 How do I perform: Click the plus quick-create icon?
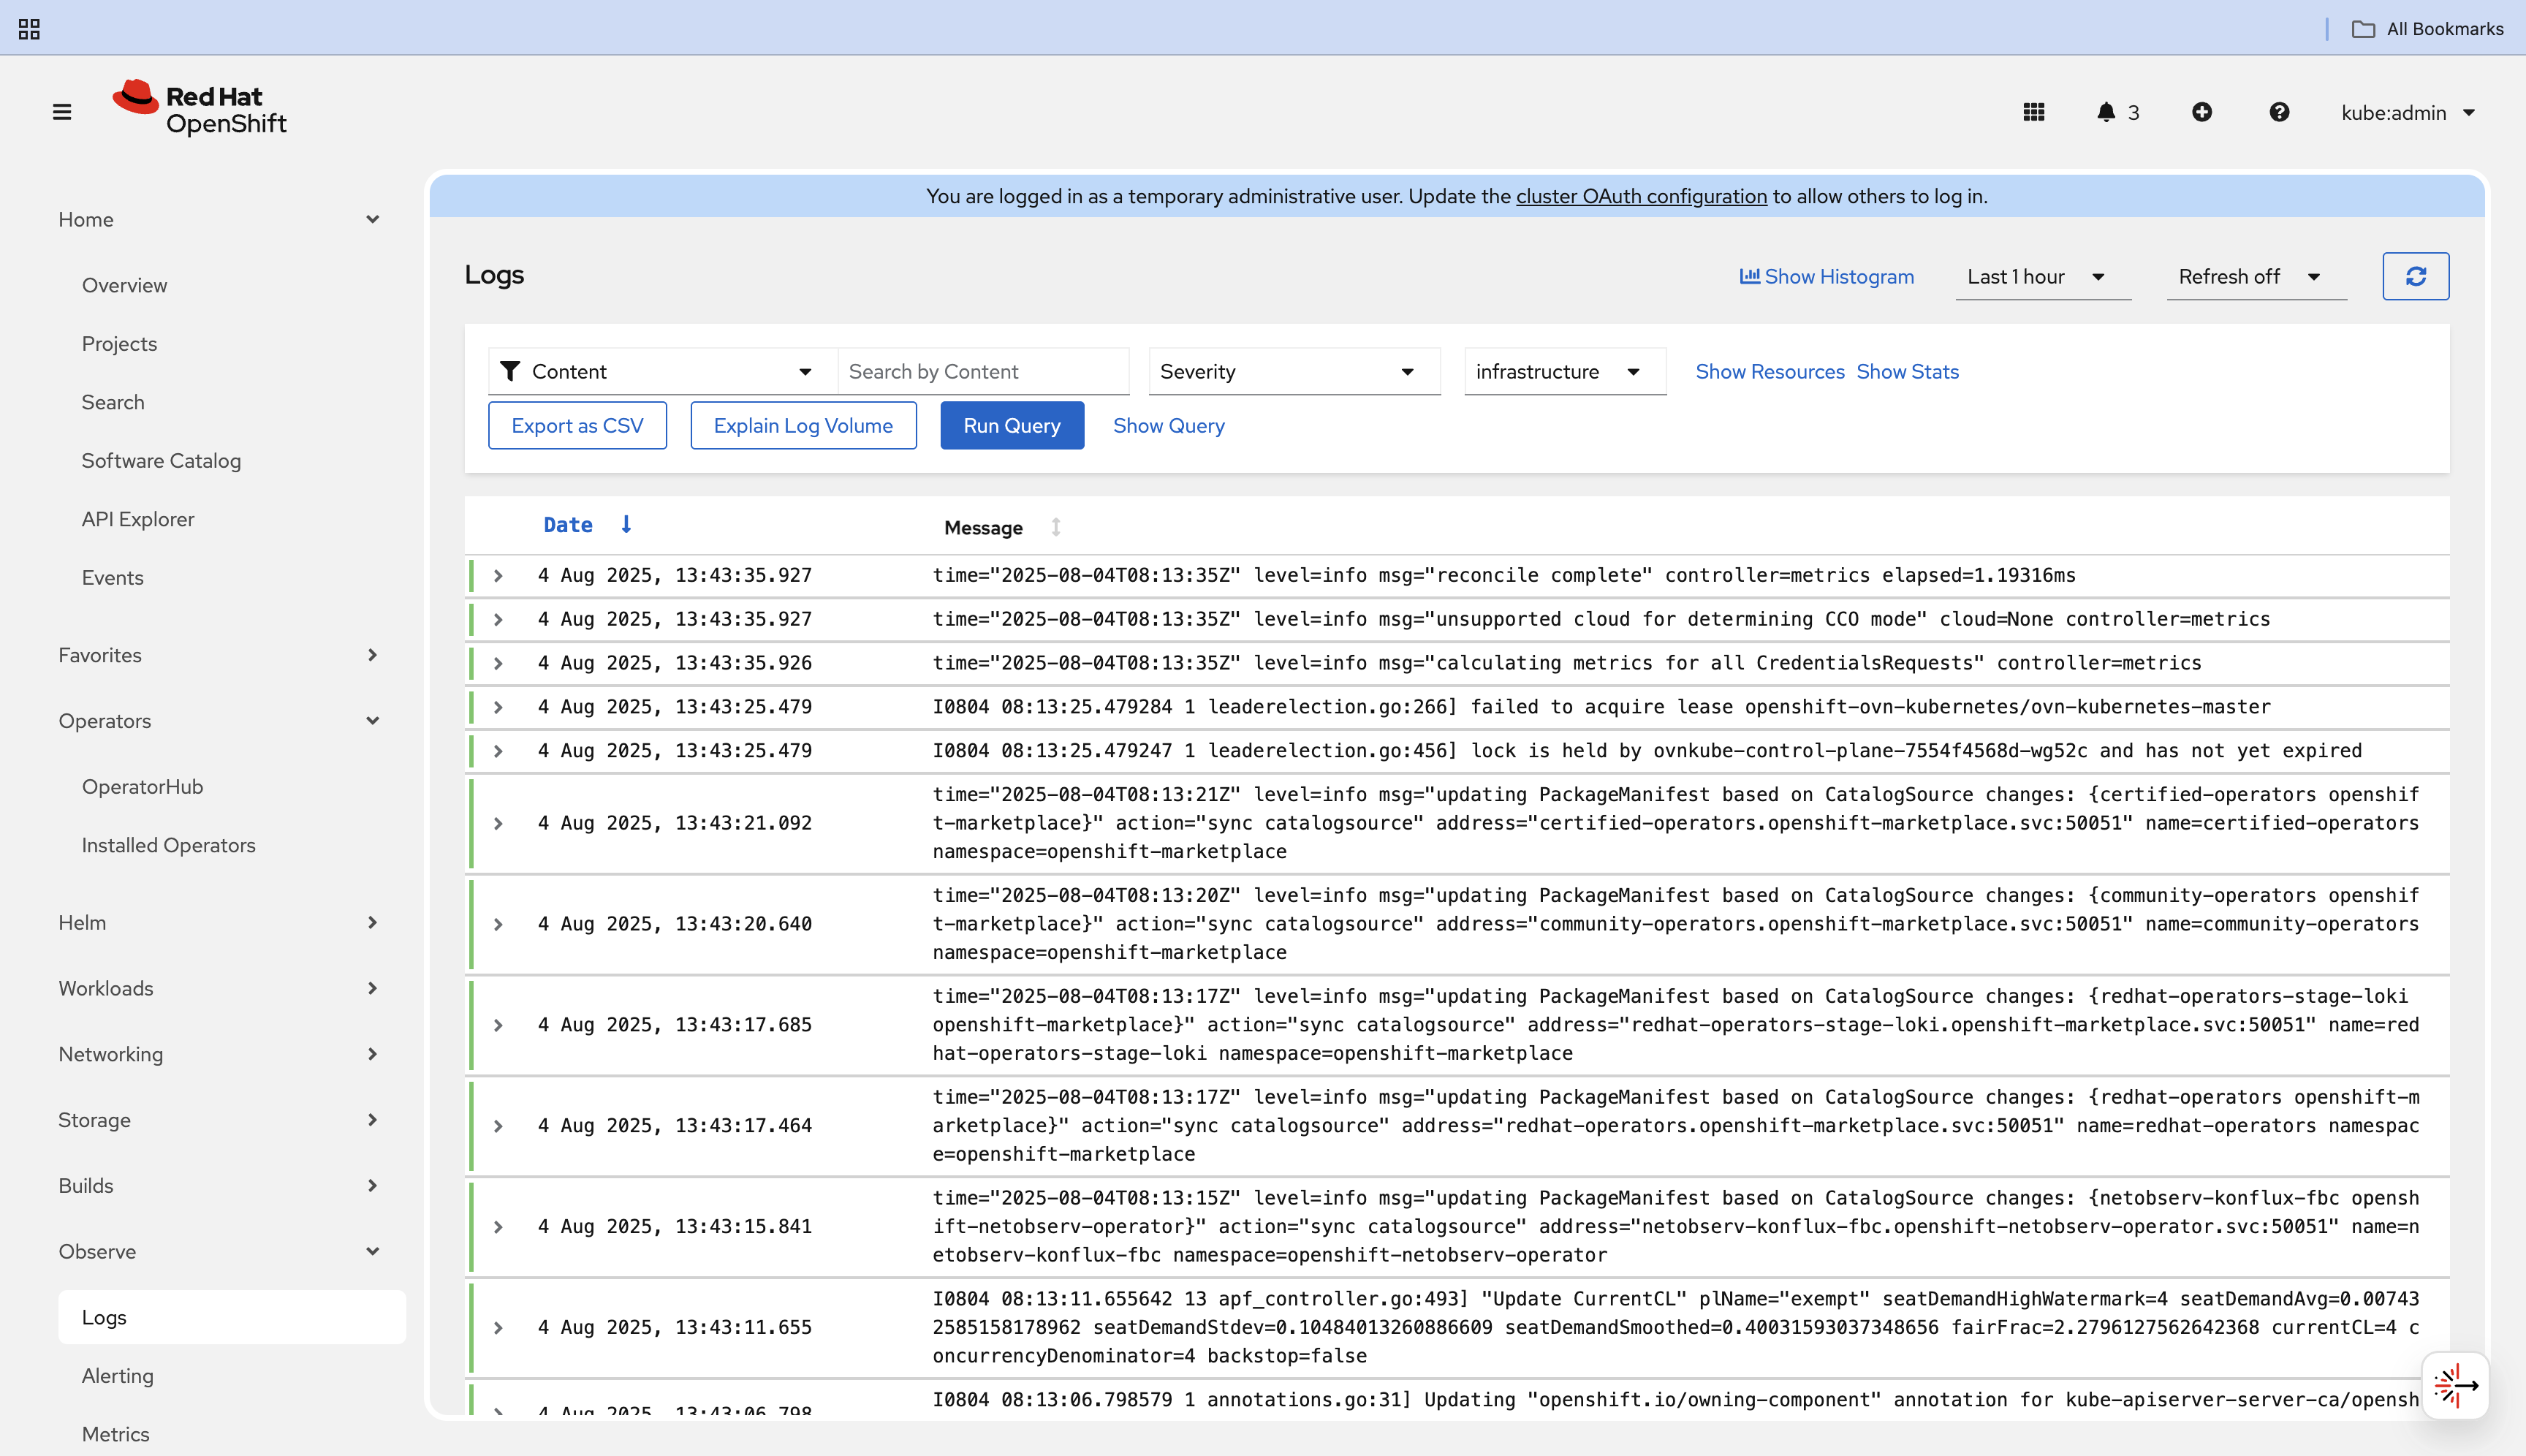click(x=2201, y=112)
